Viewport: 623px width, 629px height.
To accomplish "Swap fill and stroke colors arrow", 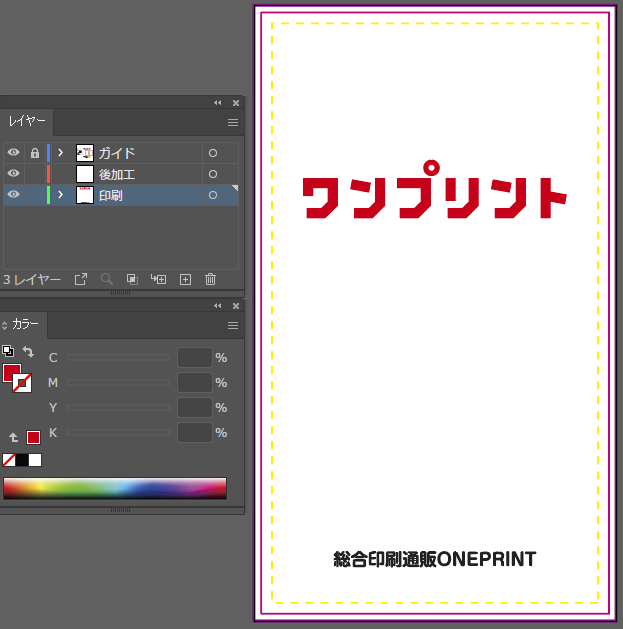I will coord(28,352).
